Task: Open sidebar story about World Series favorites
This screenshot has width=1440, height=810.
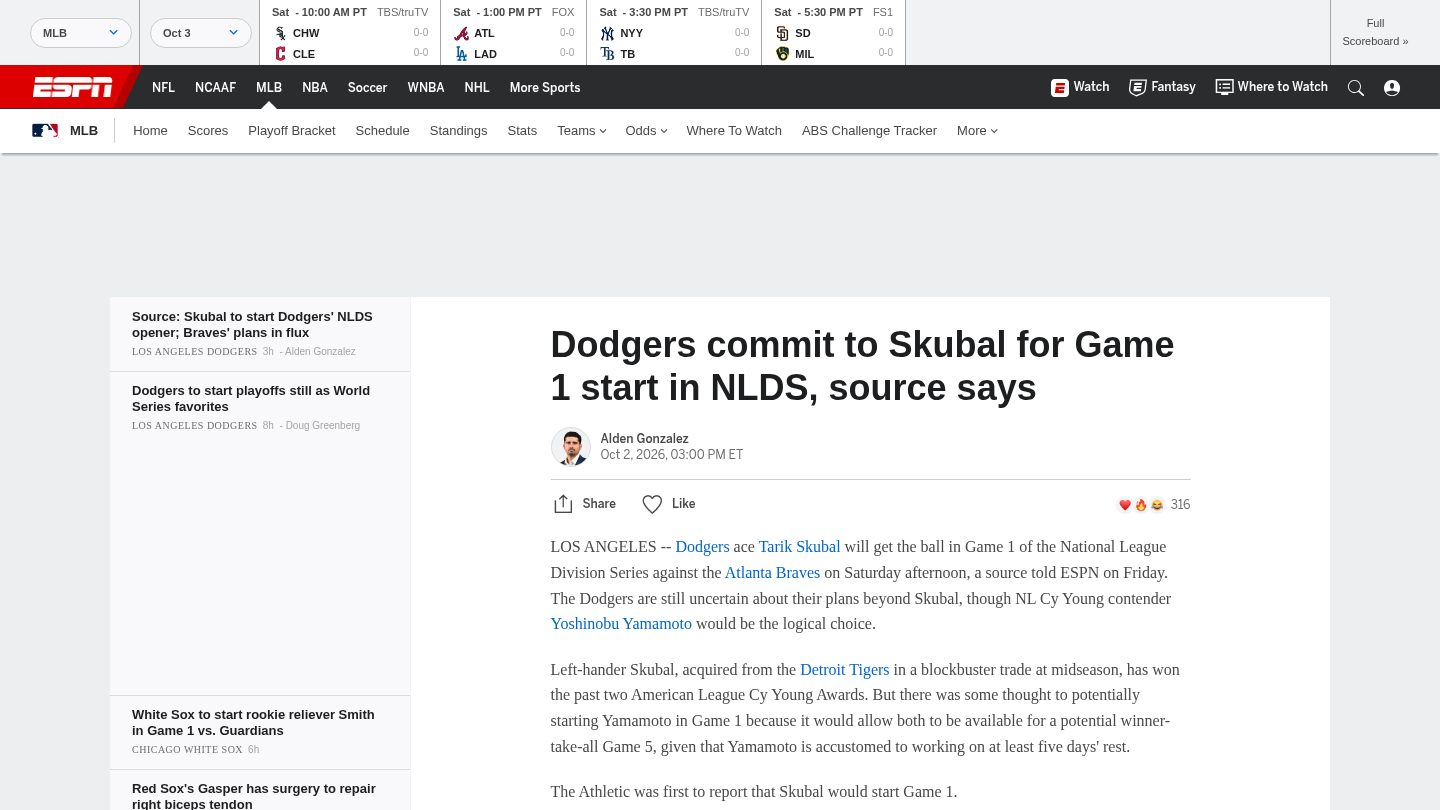Action: tap(251, 399)
